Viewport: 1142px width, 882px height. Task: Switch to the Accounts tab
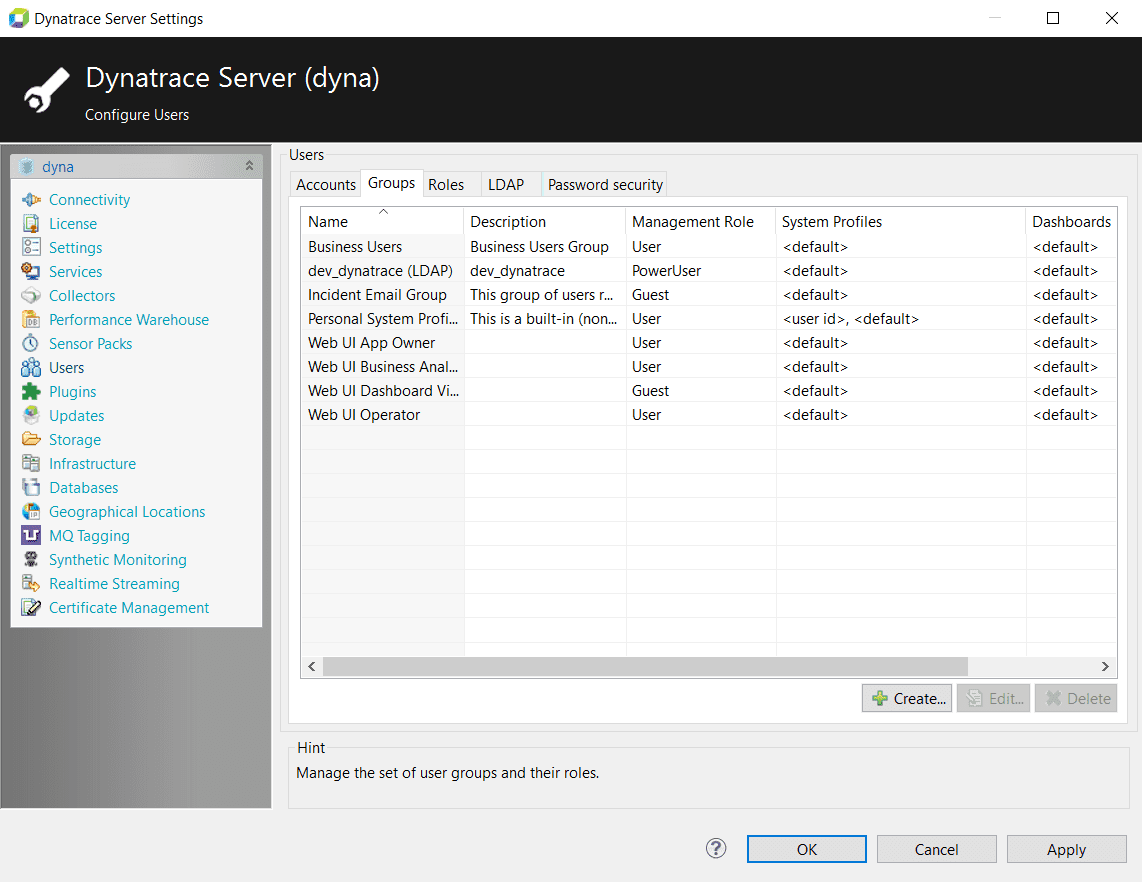pos(326,185)
